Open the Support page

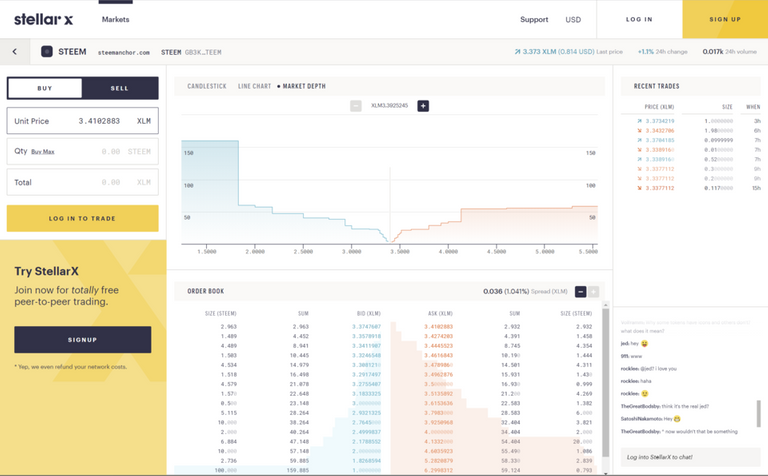pos(534,20)
